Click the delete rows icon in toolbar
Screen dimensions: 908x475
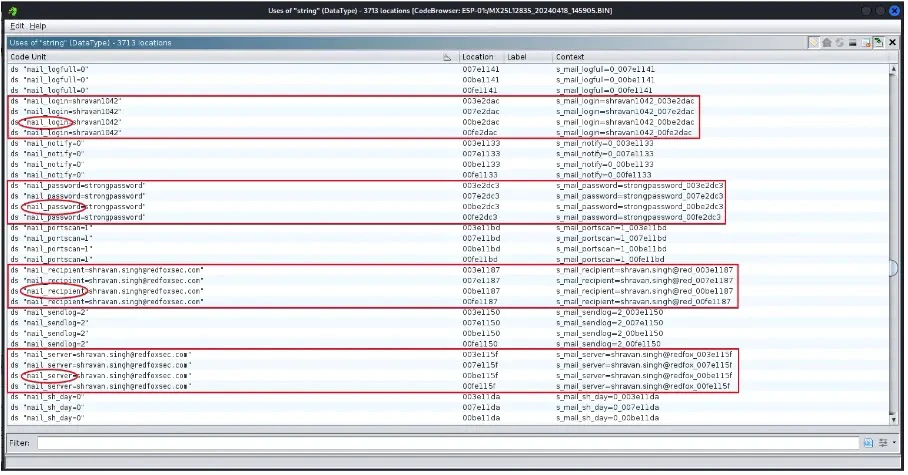pos(852,43)
